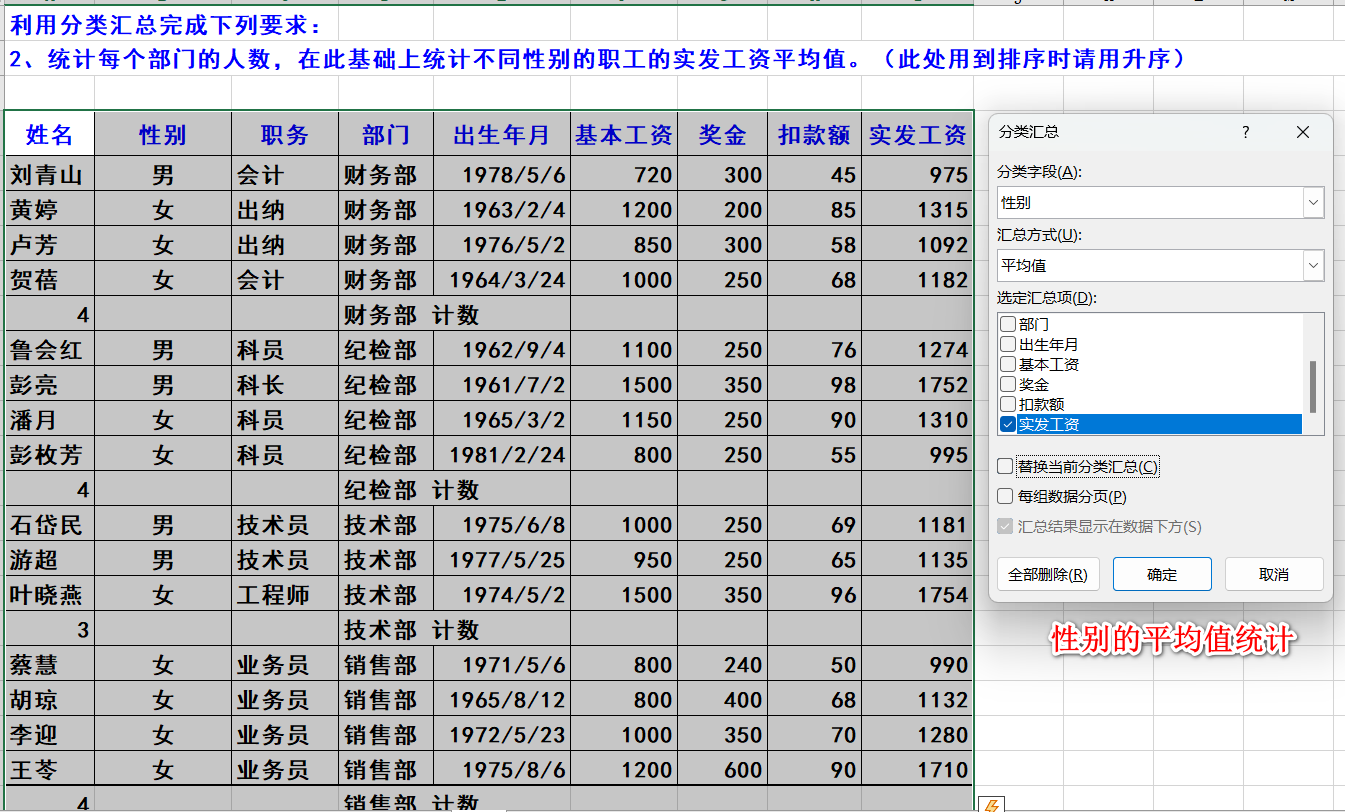Check the 部门 summary item checkbox
Image resolution: width=1345 pixels, height=812 pixels.
[1008, 325]
